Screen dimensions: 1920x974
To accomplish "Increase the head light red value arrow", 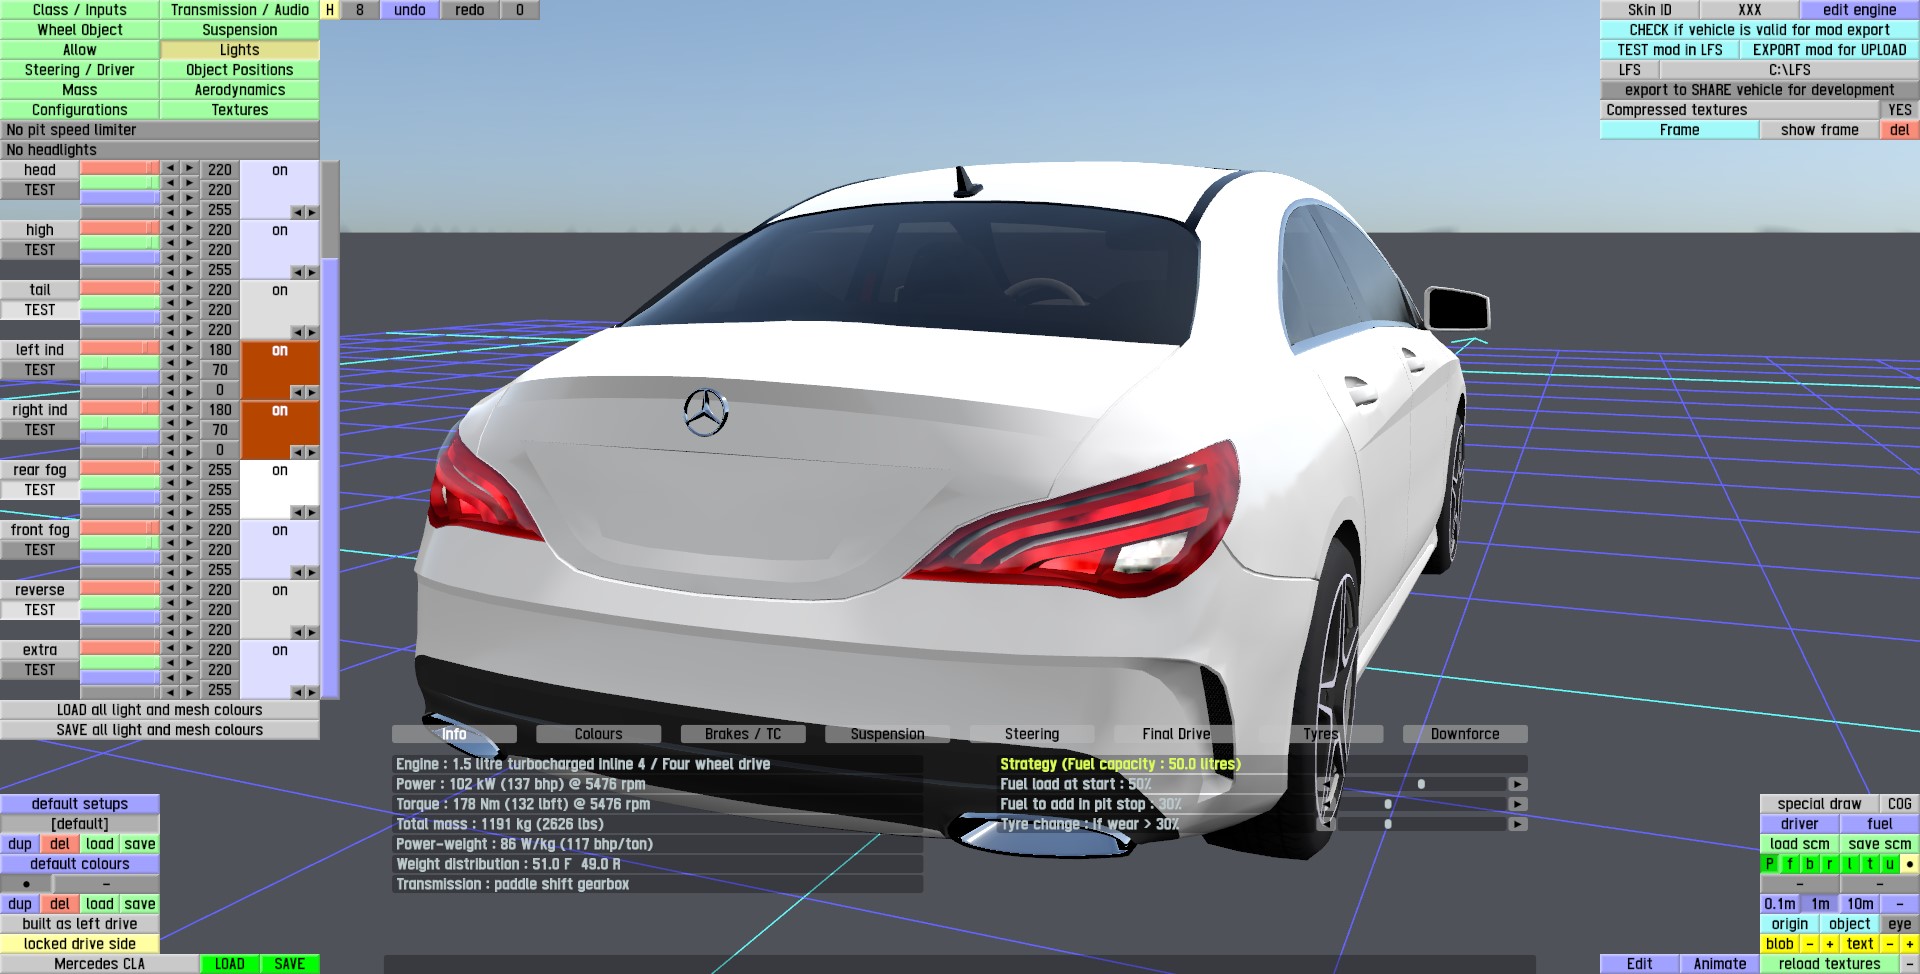I will [x=190, y=169].
